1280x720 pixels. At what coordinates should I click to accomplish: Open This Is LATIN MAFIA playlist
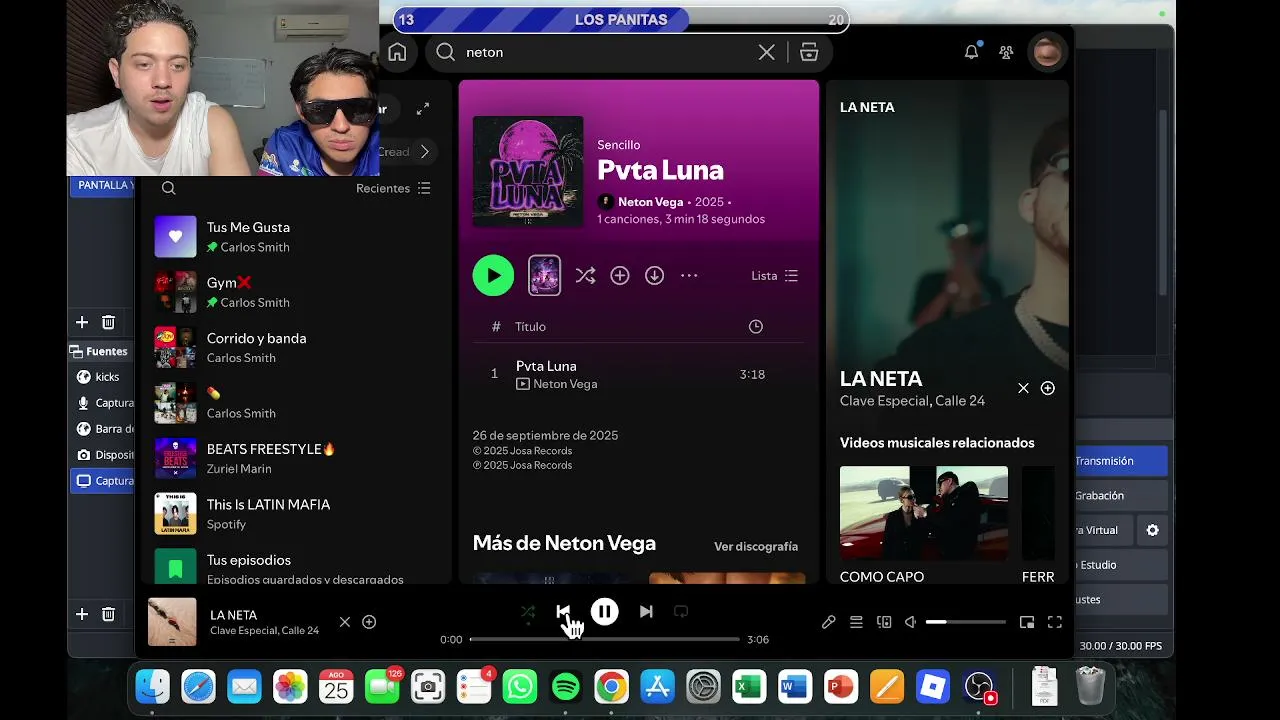[292, 514]
